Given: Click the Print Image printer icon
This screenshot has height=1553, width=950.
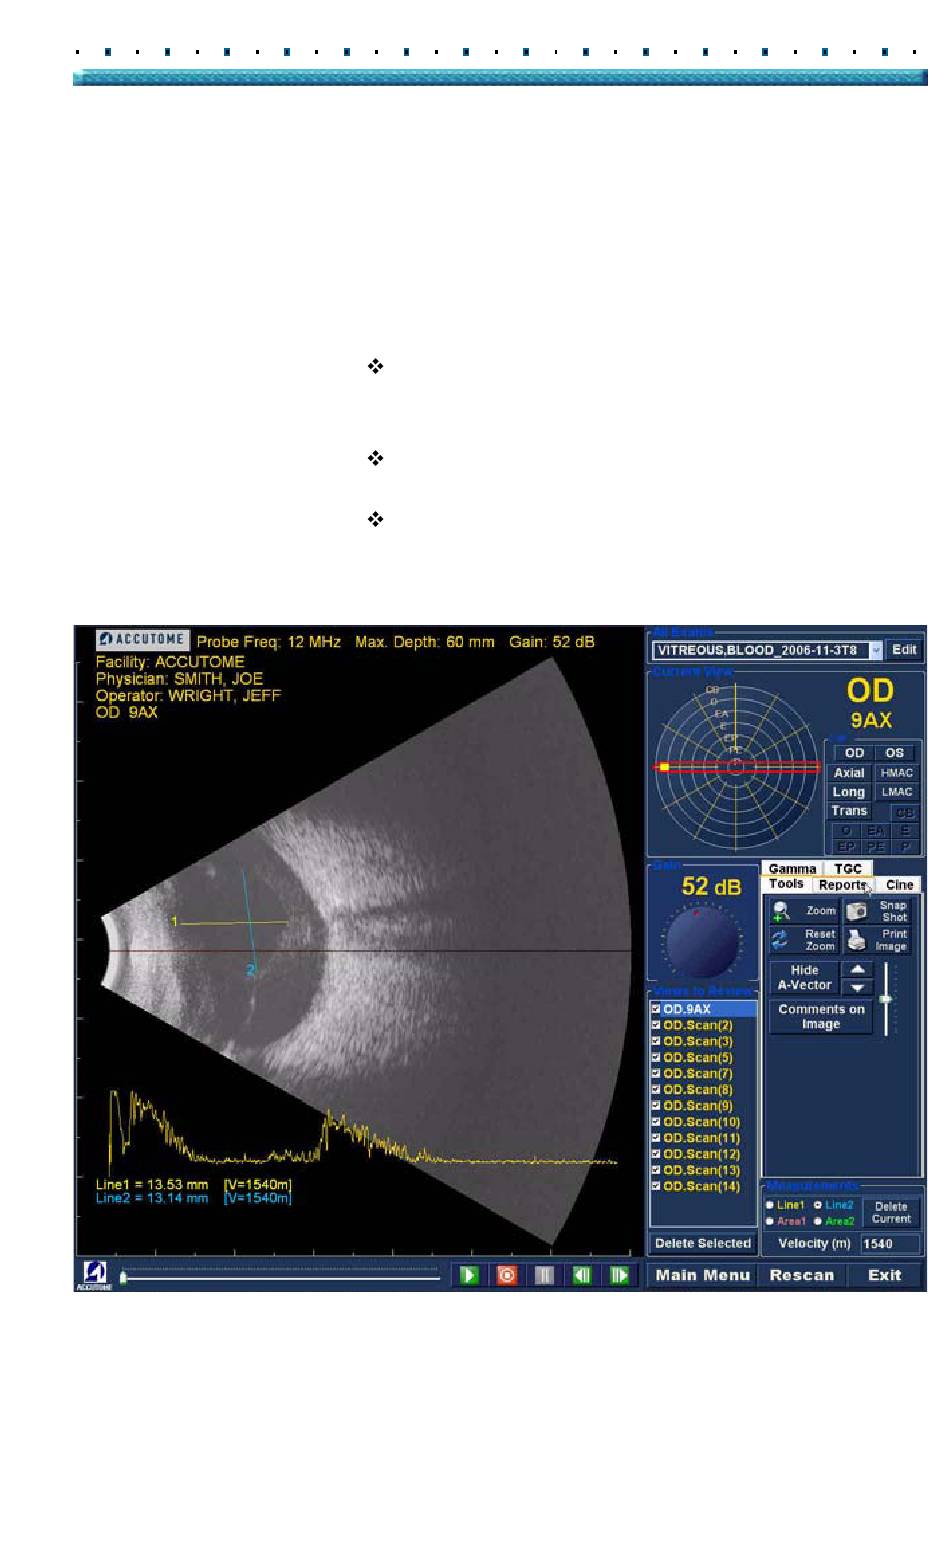Looking at the screenshot, I should (857, 940).
